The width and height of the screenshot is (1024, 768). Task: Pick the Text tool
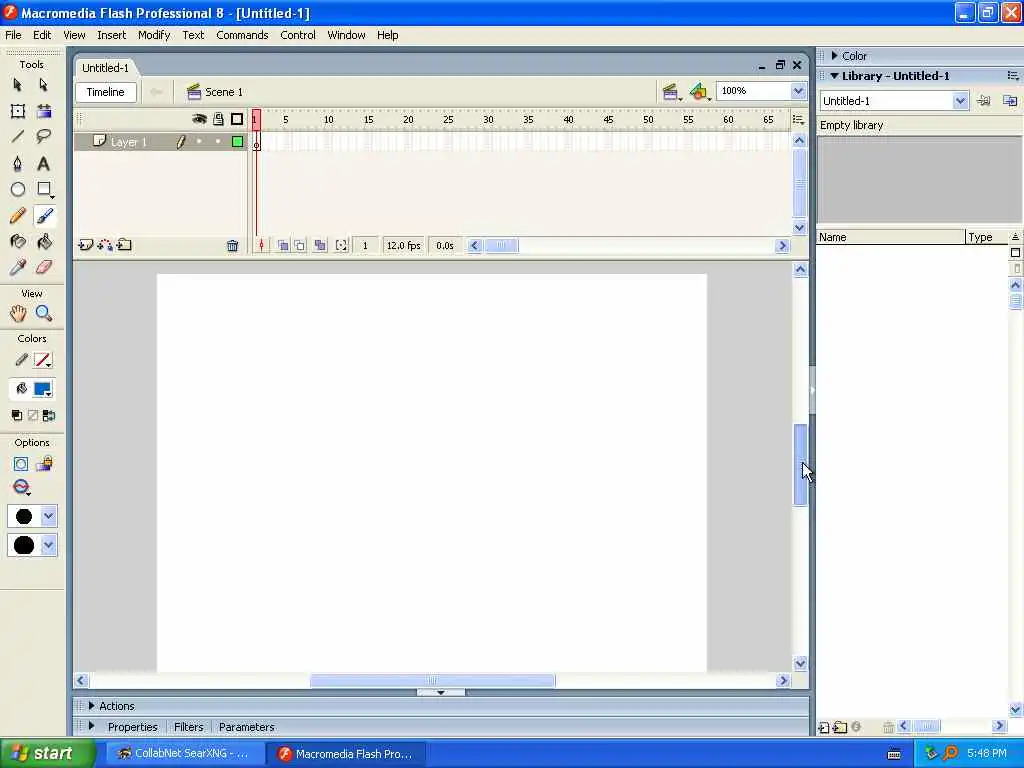tap(43, 163)
